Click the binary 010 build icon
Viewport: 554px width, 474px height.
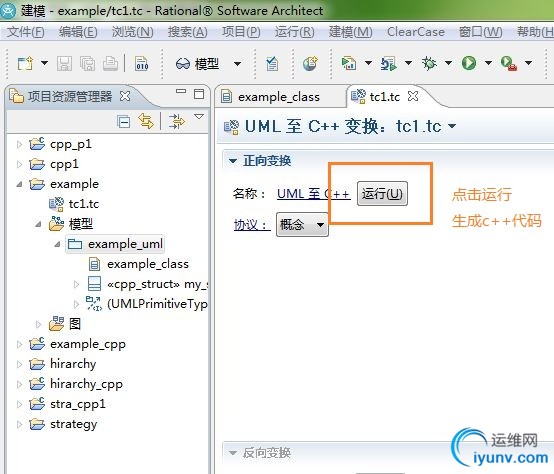pos(142,64)
